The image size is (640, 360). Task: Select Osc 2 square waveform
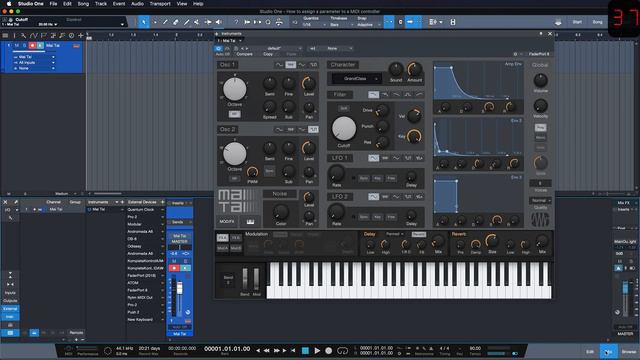pyautogui.click(x=313, y=129)
